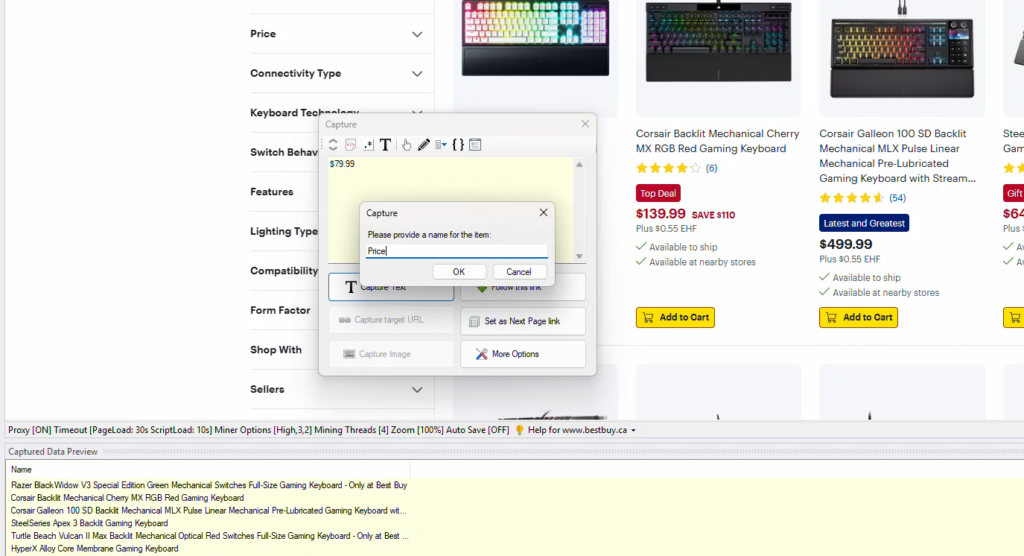Click scroll down arrow in captured text box
The width and height of the screenshot is (1024, 556).
click(579, 256)
